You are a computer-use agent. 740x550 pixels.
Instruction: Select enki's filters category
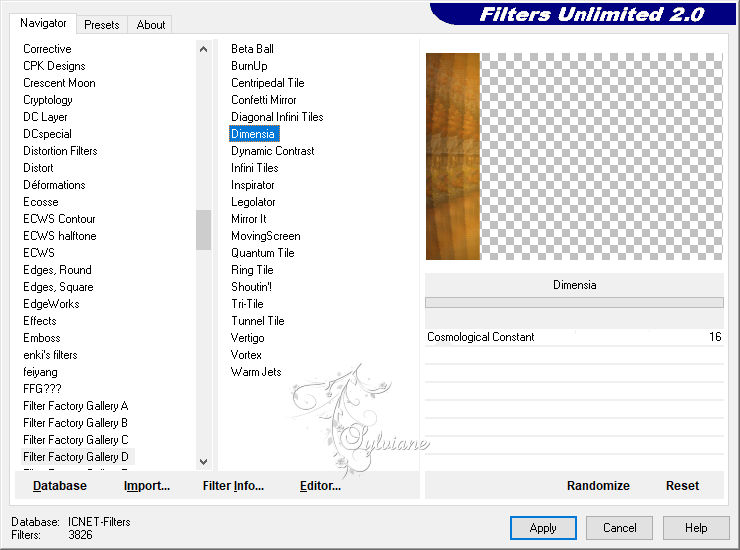[x=50, y=355]
